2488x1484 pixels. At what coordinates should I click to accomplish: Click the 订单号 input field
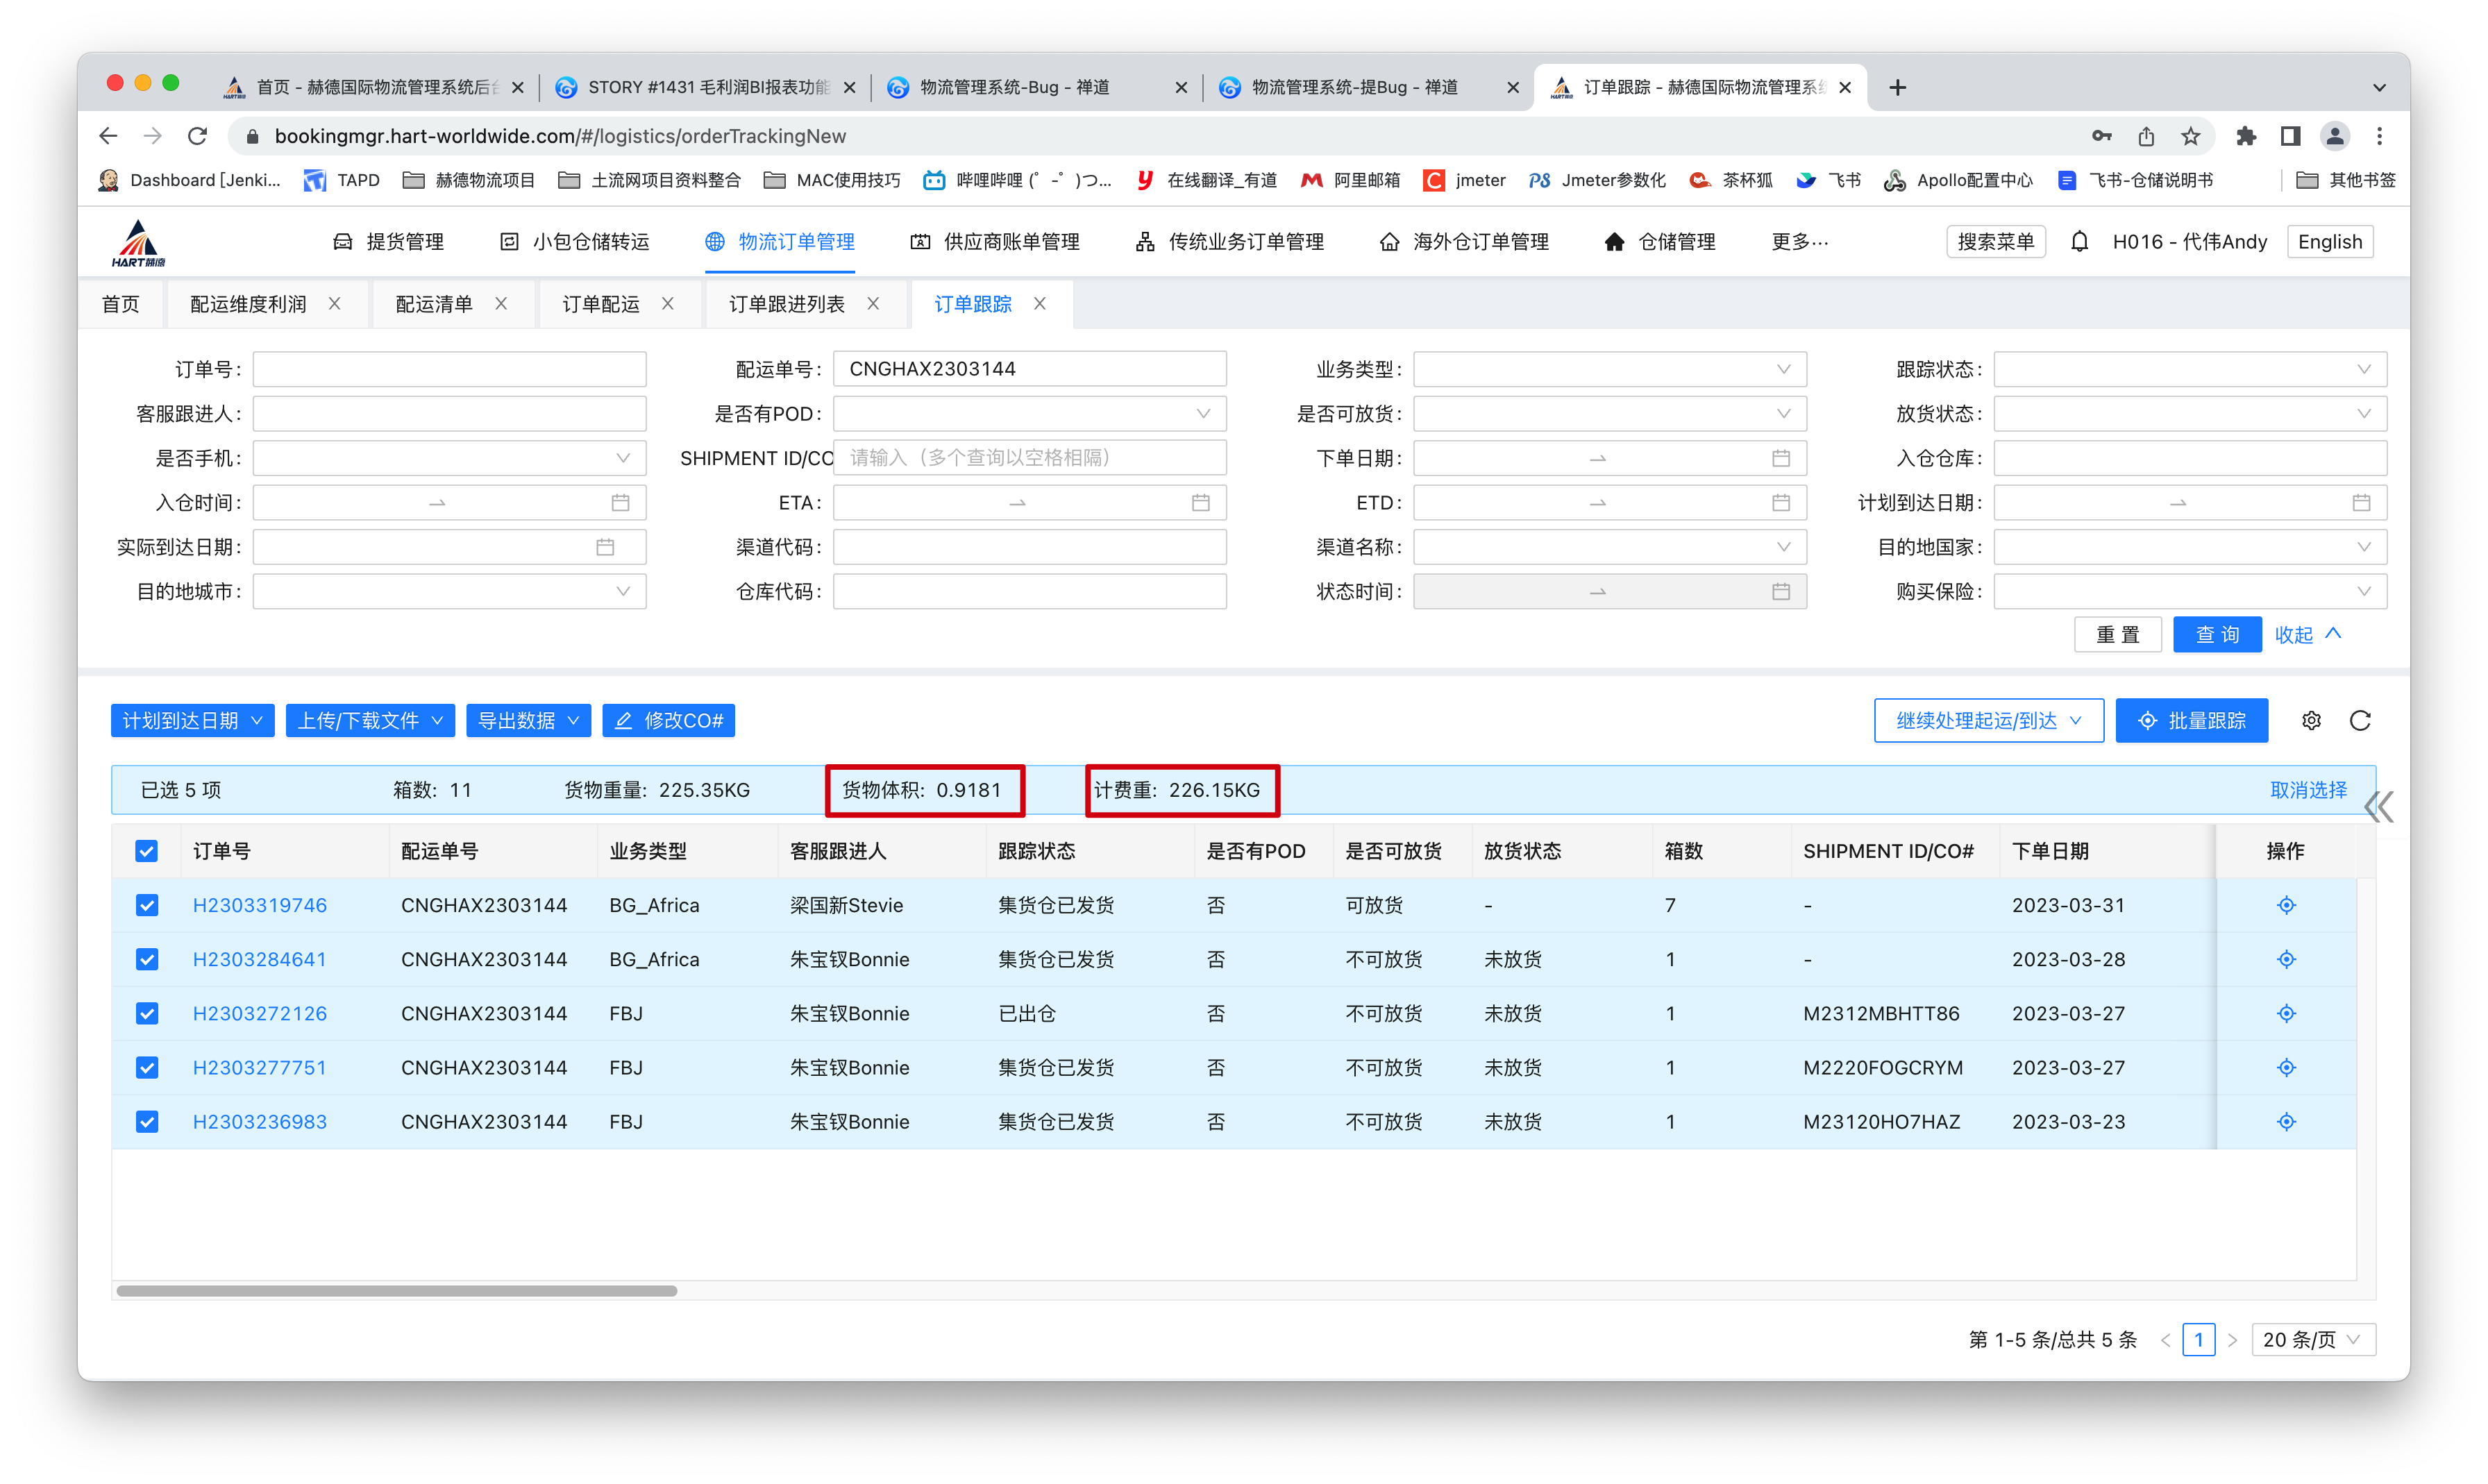pos(449,369)
